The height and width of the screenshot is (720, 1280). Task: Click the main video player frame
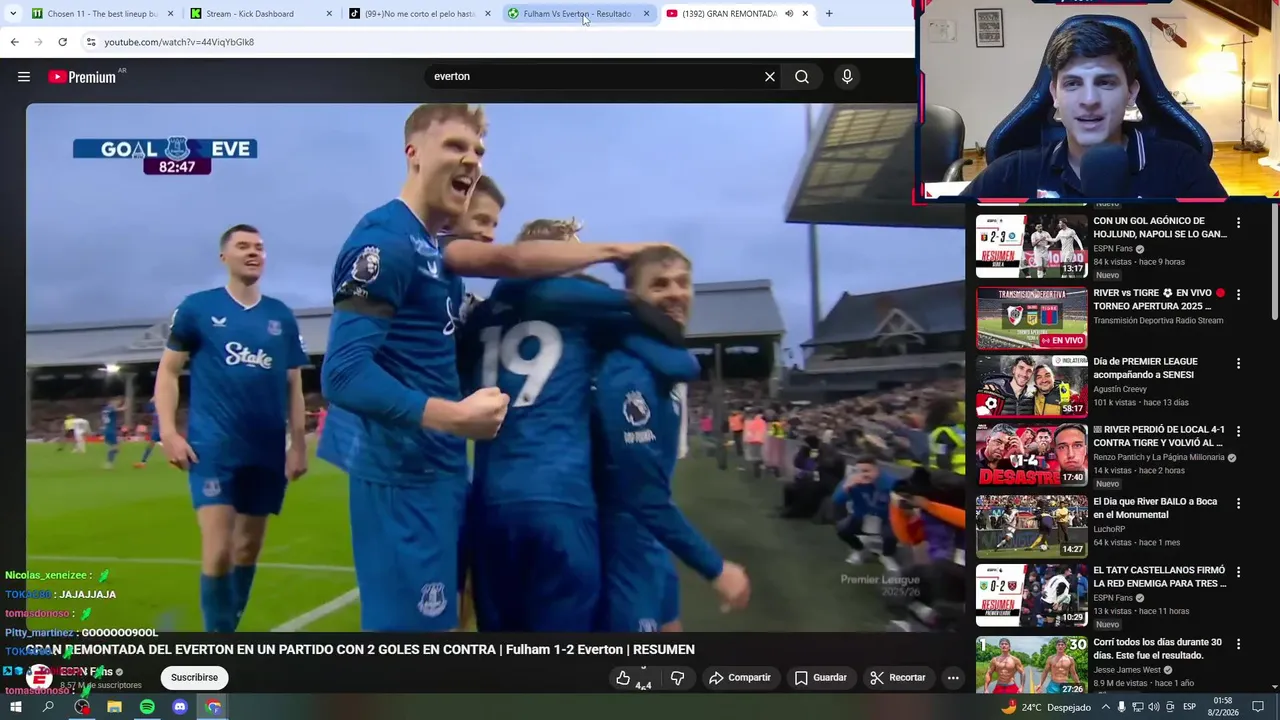point(495,367)
